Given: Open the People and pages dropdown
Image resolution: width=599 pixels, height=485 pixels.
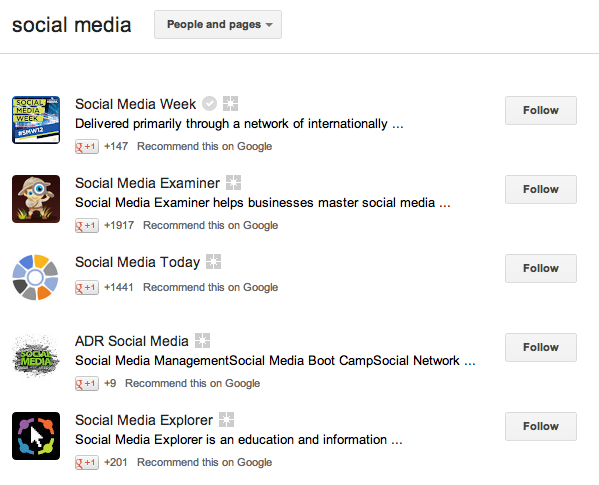Looking at the screenshot, I should point(218,24).
